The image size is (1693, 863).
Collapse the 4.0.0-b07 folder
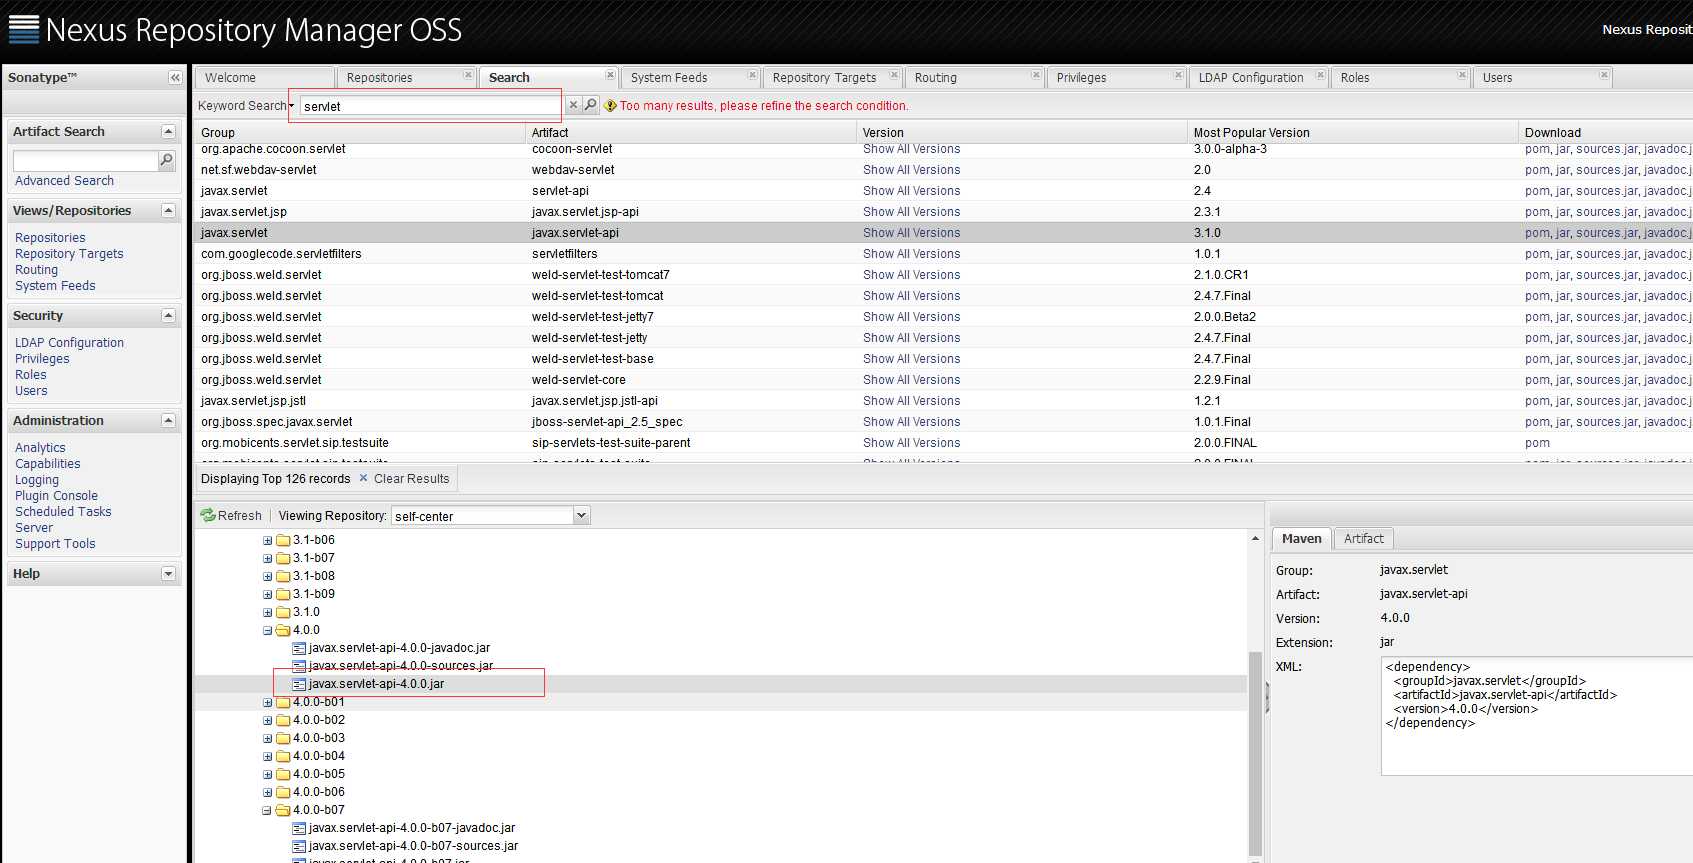click(267, 810)
